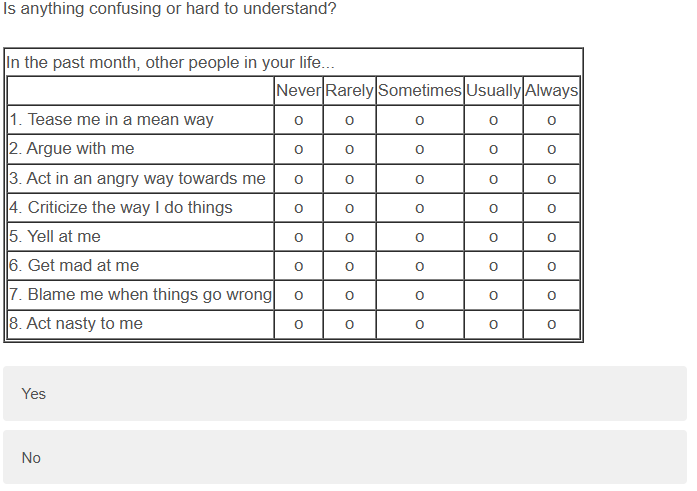697x491 pixels.
Task: Pick Never for 'Act in an angry way towards me'
Action: tap(298, 179)
